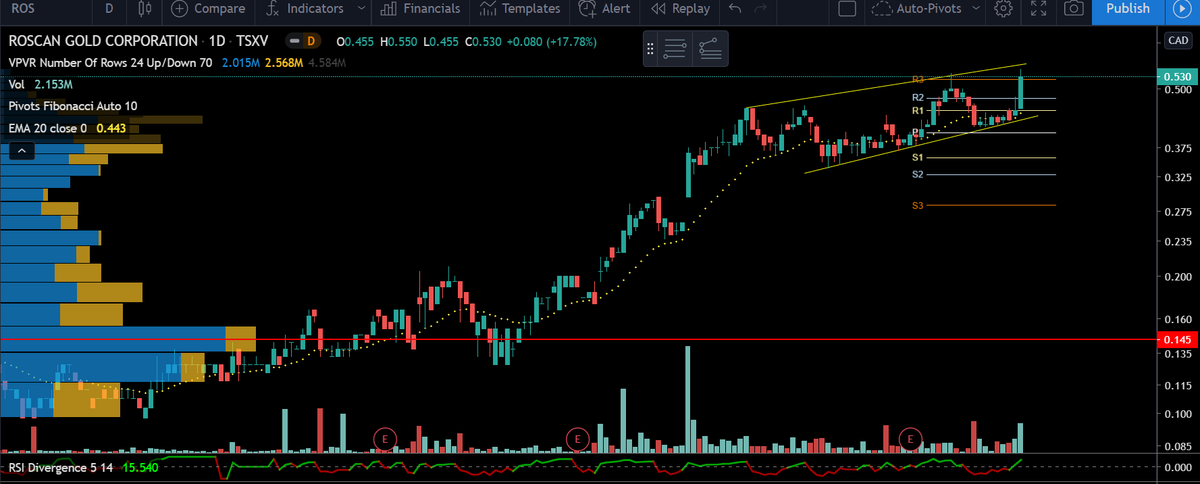1200x484 pixels.
Task: Click the Alert clock icon
Action: [586, 9]
